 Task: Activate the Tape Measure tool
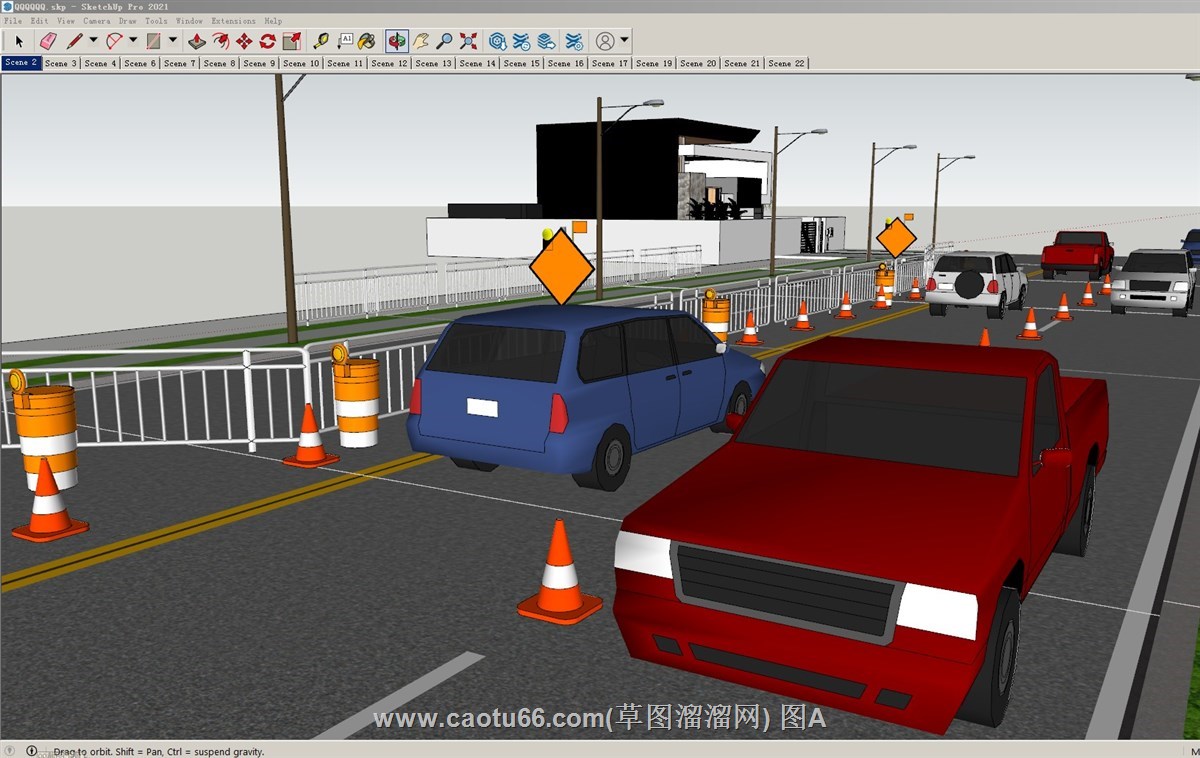pos(320,41)
